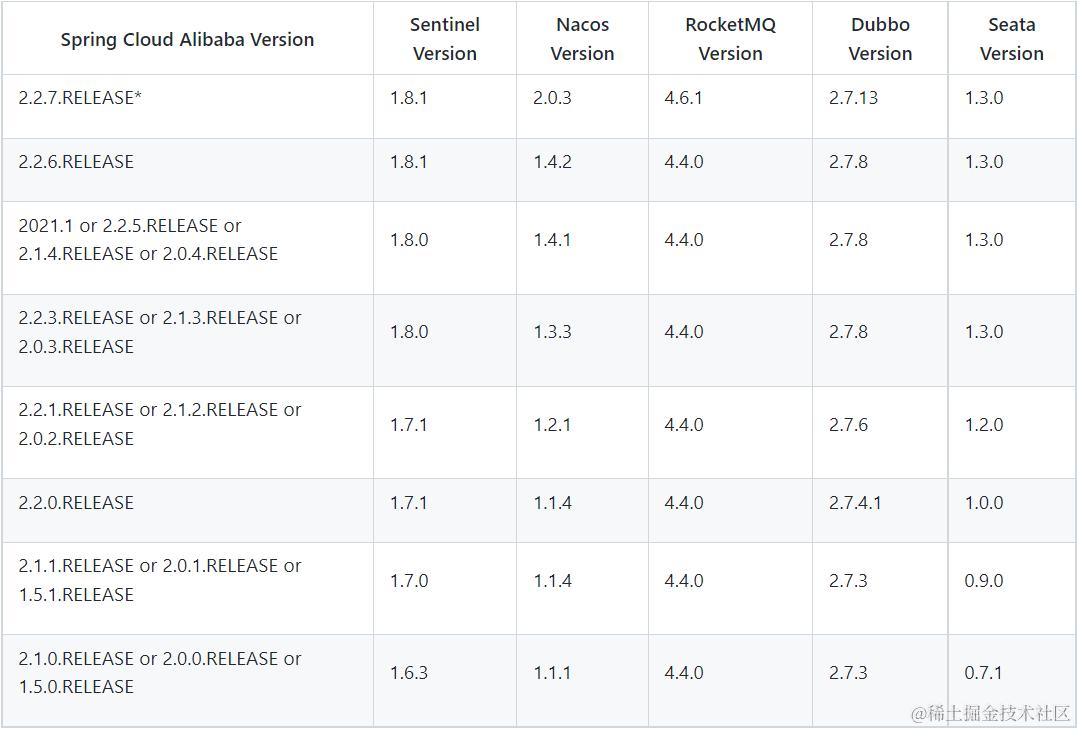Click the Sentinel Version column header
Screen dimensions: 1077x730
tap(445, 39)
